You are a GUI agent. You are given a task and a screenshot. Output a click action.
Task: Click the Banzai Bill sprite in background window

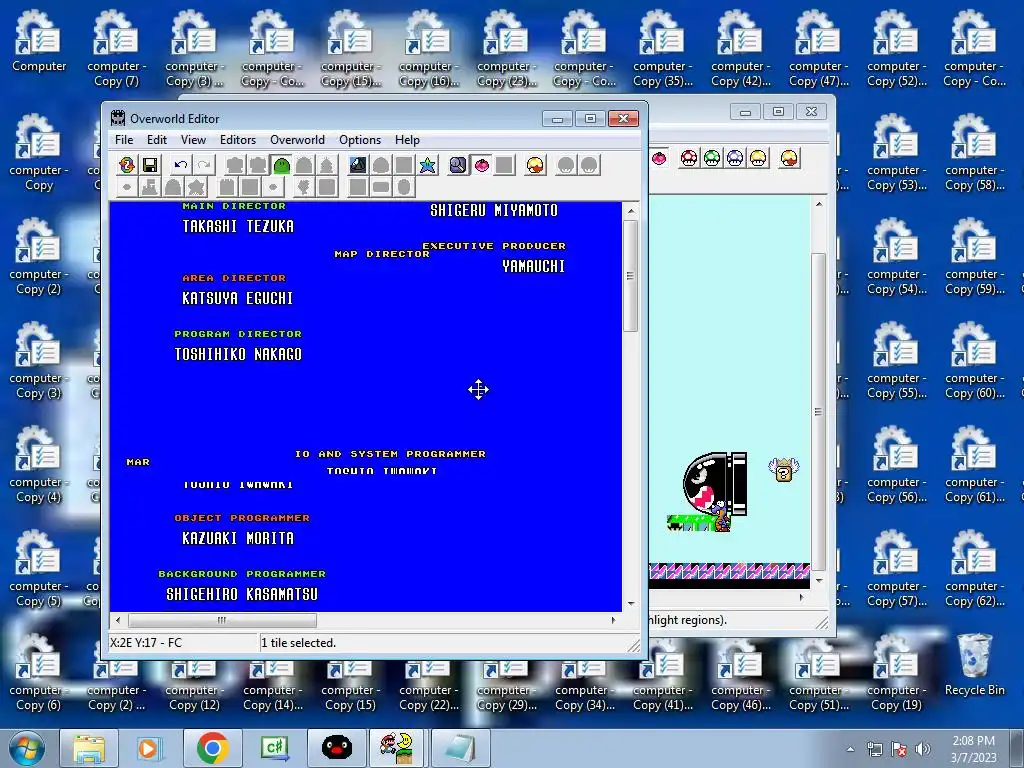coord(714,484)
